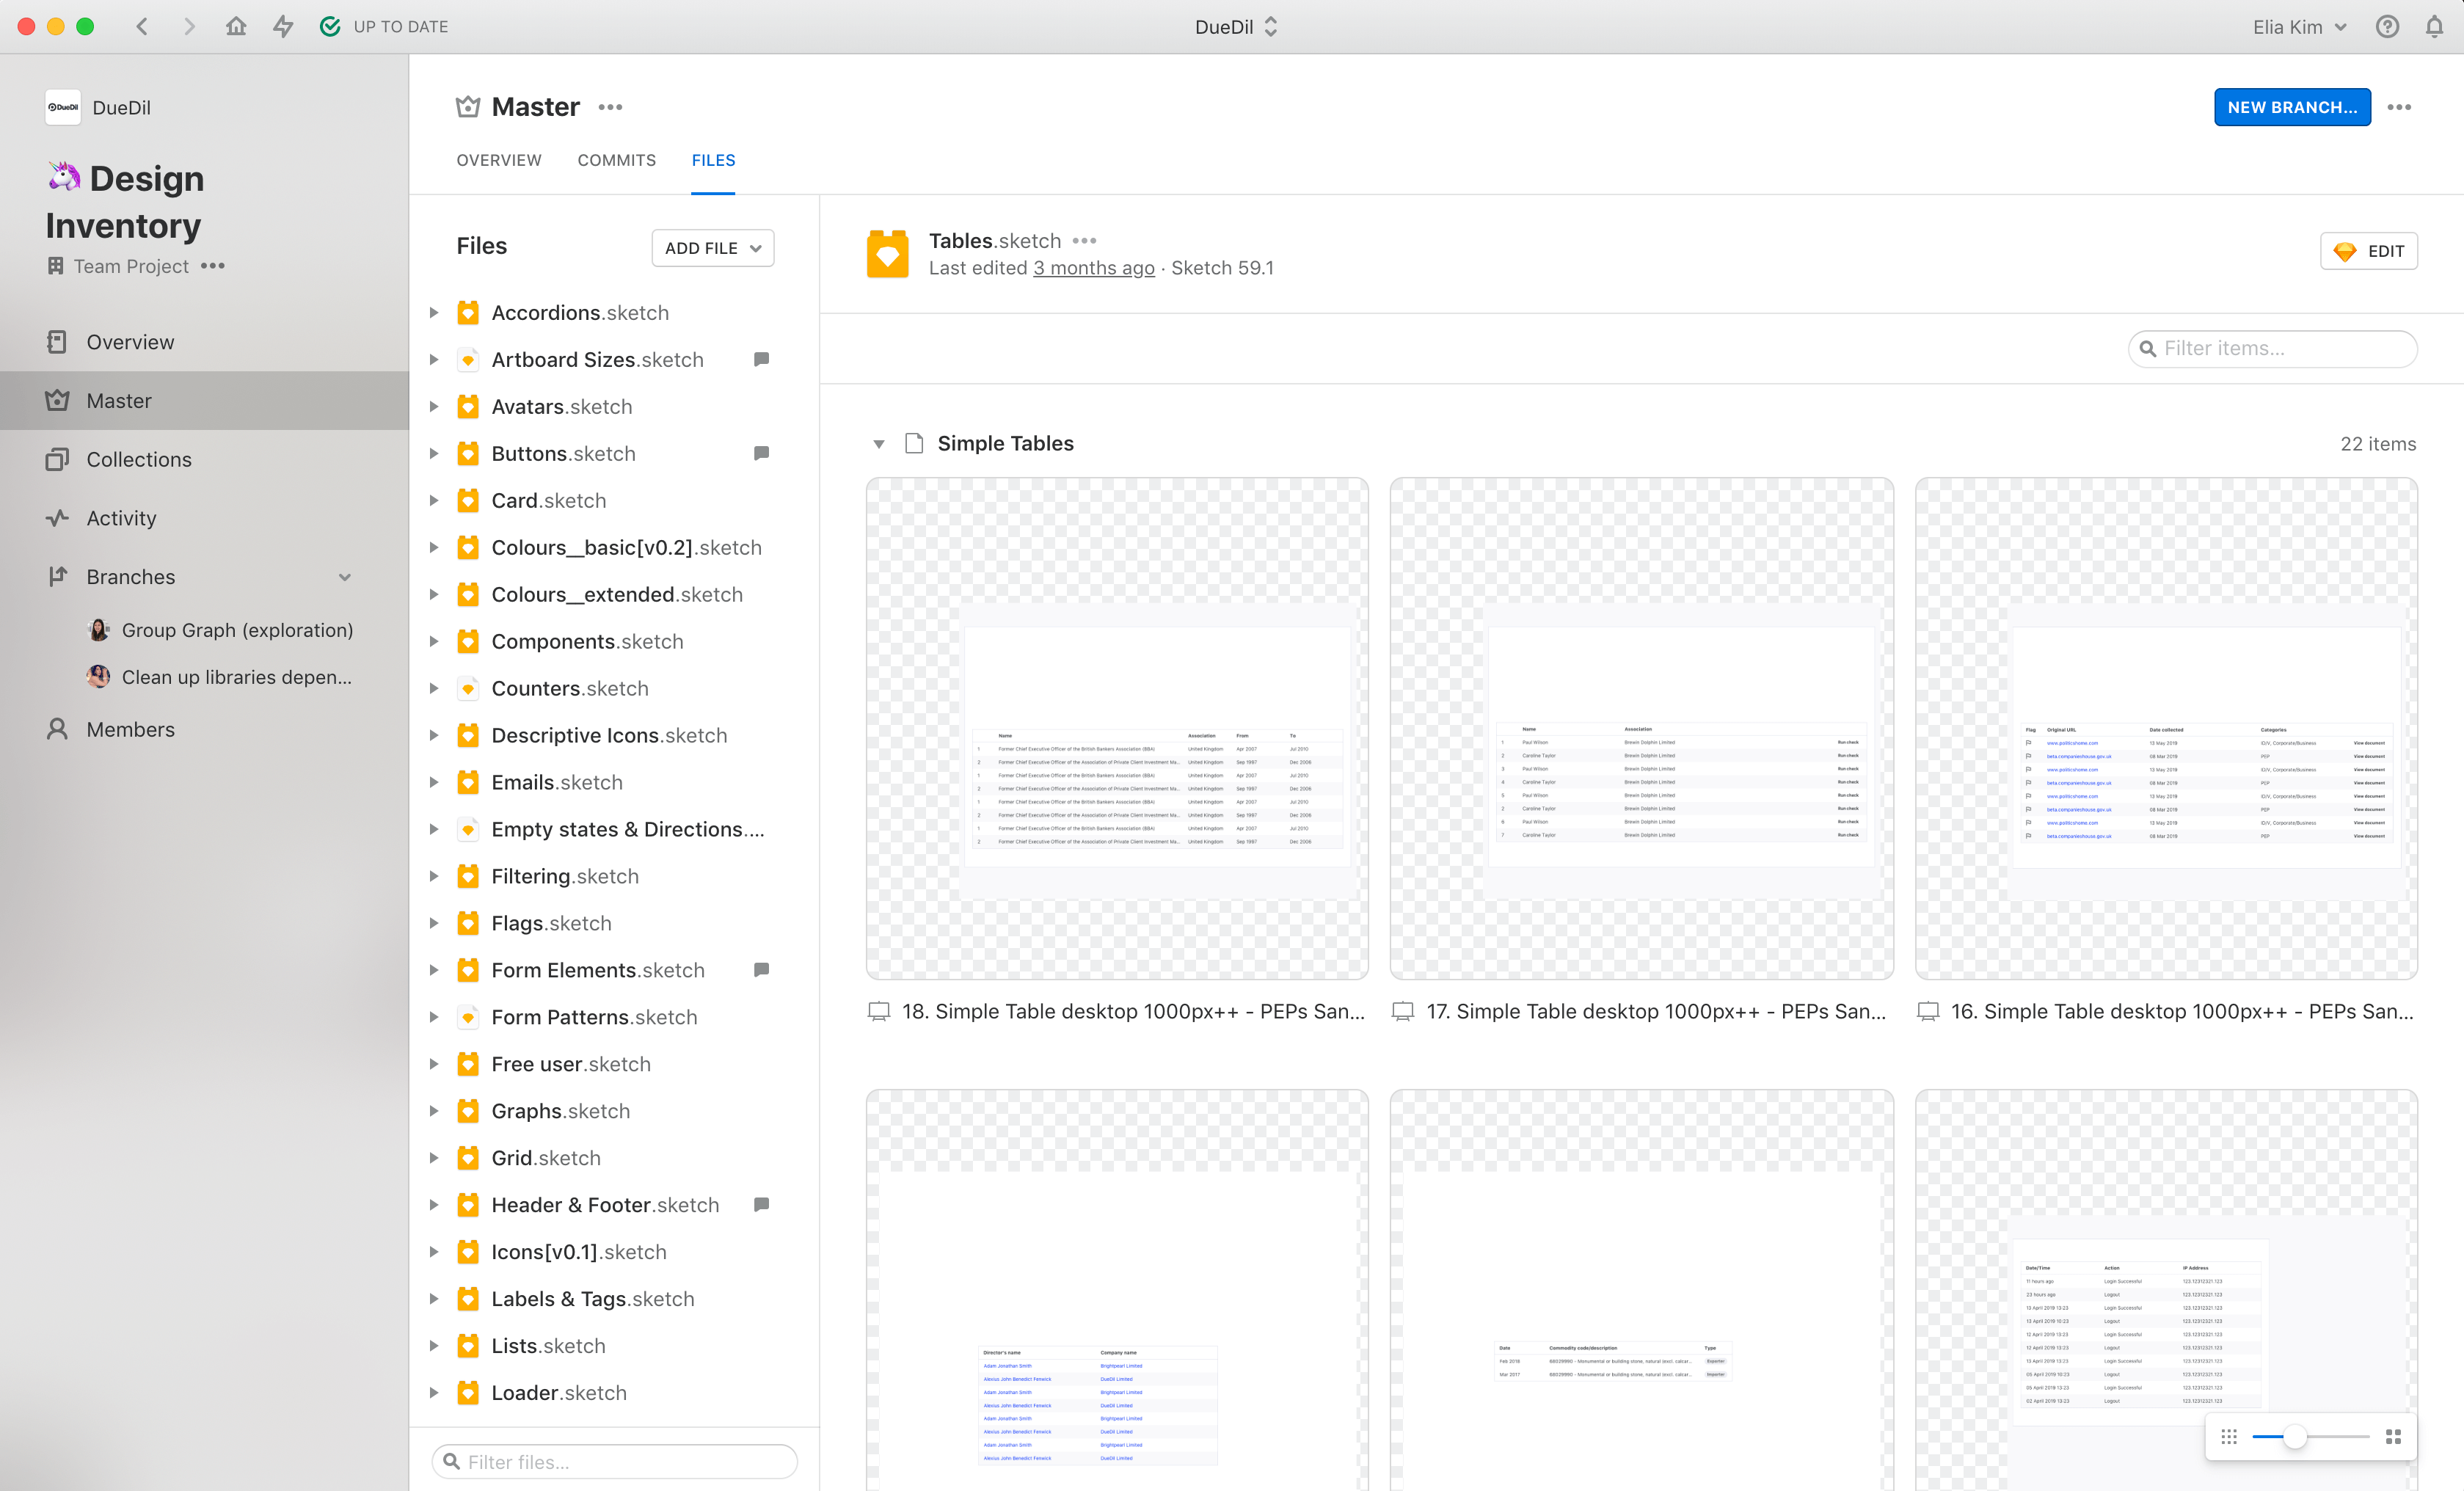The width and height of the screenshot is (2464, 1491).
Task: Go back with the left arrow
Action: [142, 26]
